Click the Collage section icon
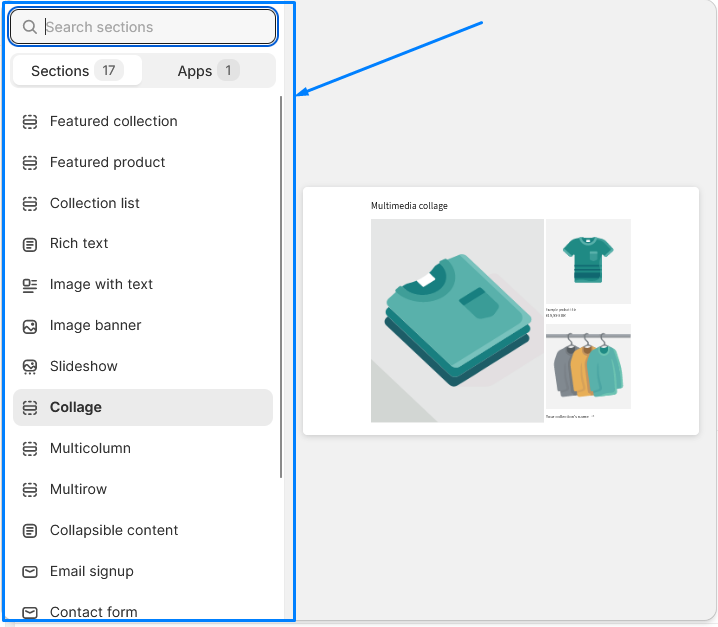Viewport: 718px width, 627px height. pos(30,408)
